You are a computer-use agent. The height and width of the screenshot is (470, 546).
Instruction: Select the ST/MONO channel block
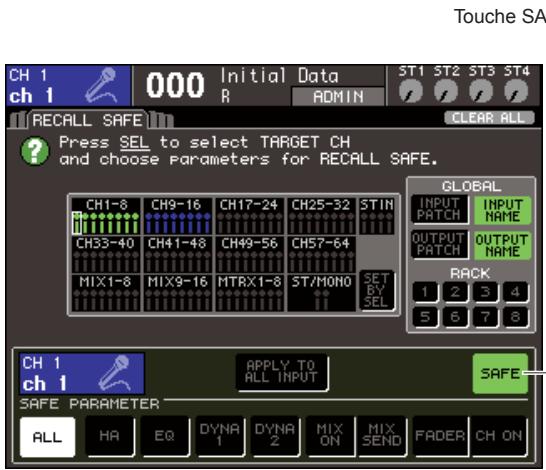pos(321,293)
